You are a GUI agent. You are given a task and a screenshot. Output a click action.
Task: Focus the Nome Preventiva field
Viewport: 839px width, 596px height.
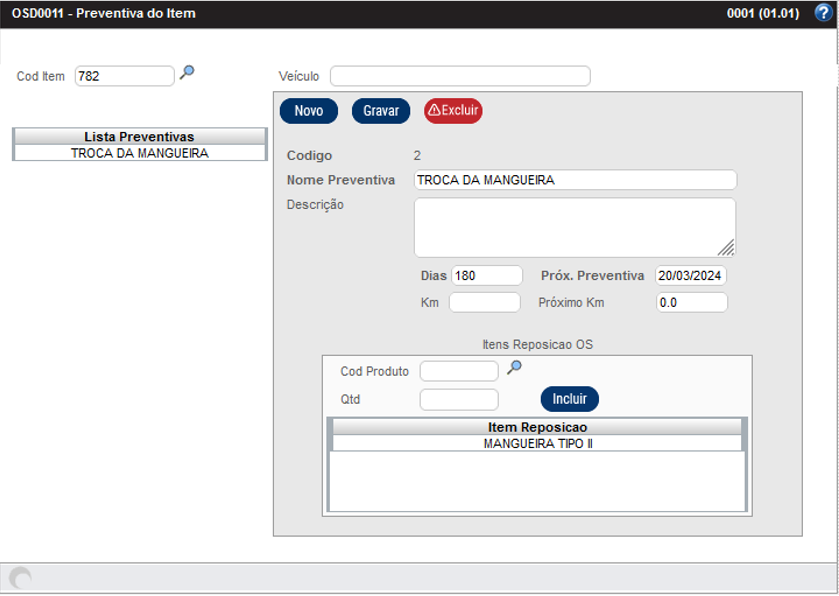[575, 180]
